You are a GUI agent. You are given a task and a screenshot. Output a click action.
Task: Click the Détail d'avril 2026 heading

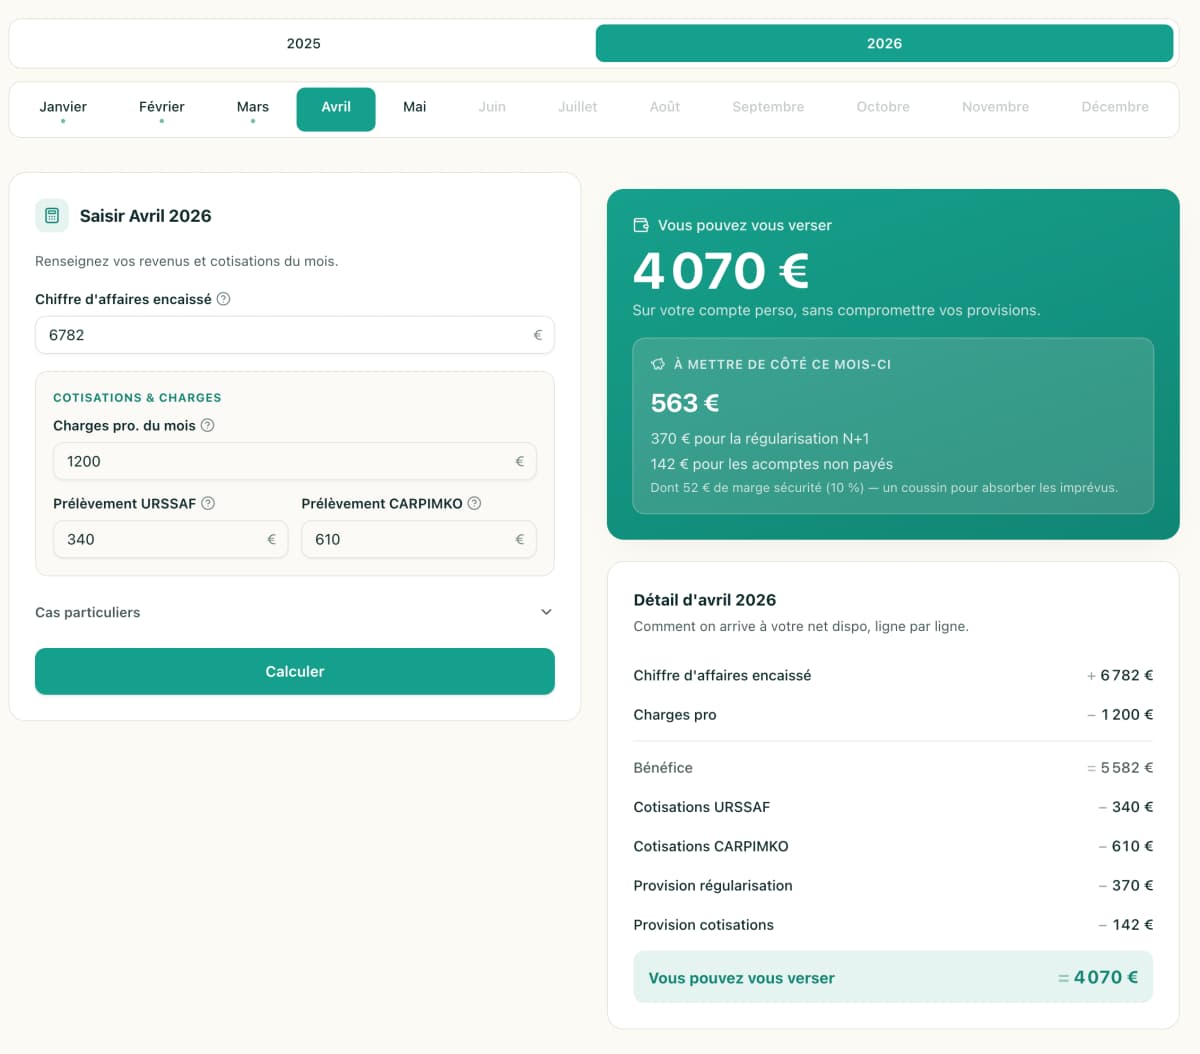(705, 600)
